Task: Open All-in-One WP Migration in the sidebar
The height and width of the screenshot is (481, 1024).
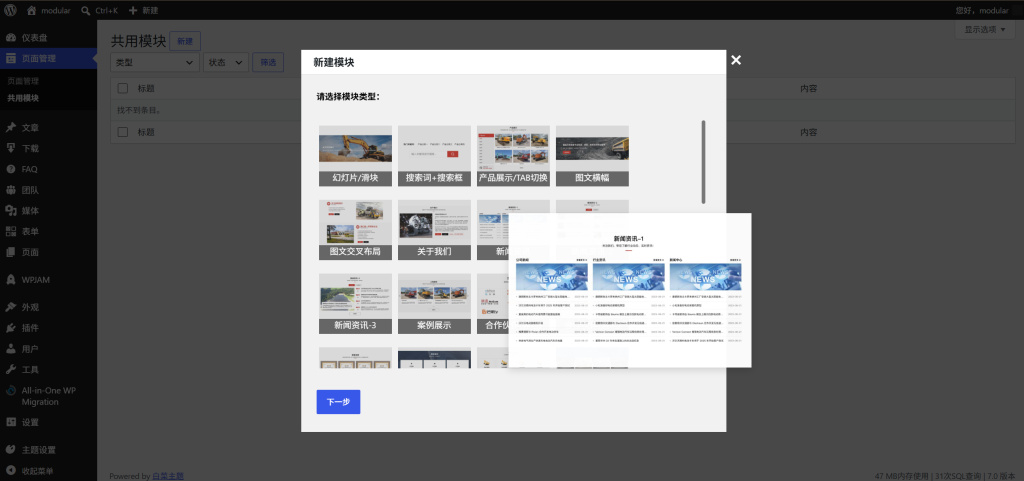Action: (48, 396)
